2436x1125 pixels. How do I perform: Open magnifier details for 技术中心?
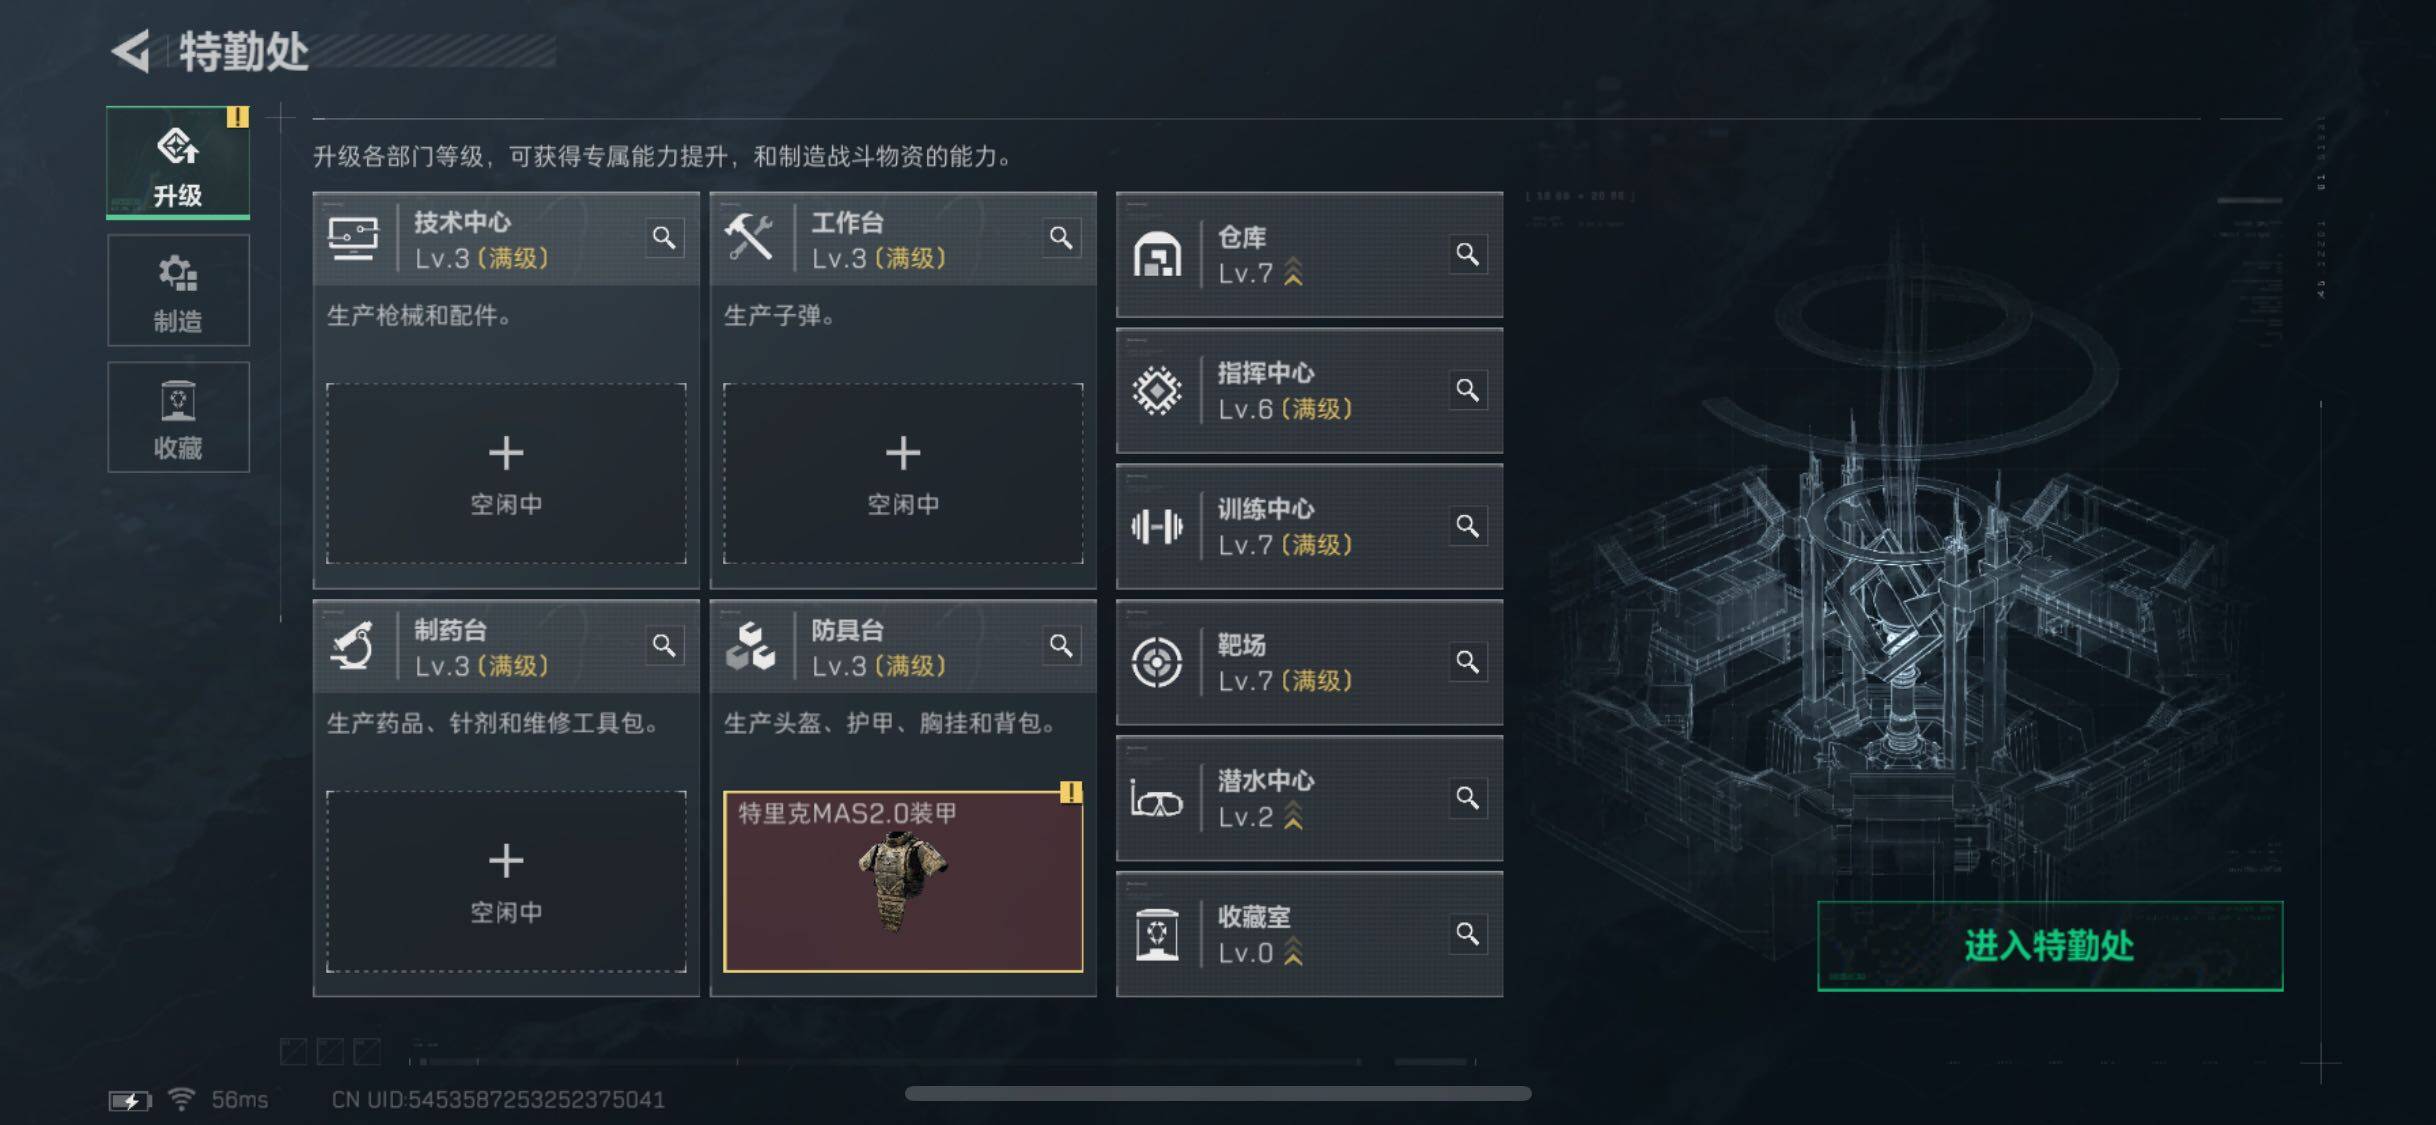[664, 238]
